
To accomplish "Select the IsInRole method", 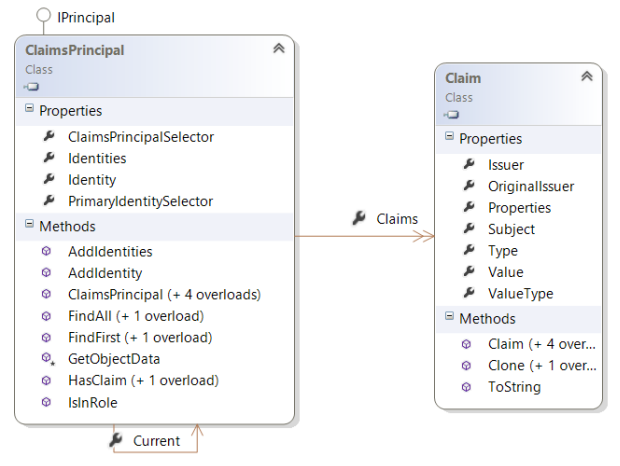I will coord(94,401).
